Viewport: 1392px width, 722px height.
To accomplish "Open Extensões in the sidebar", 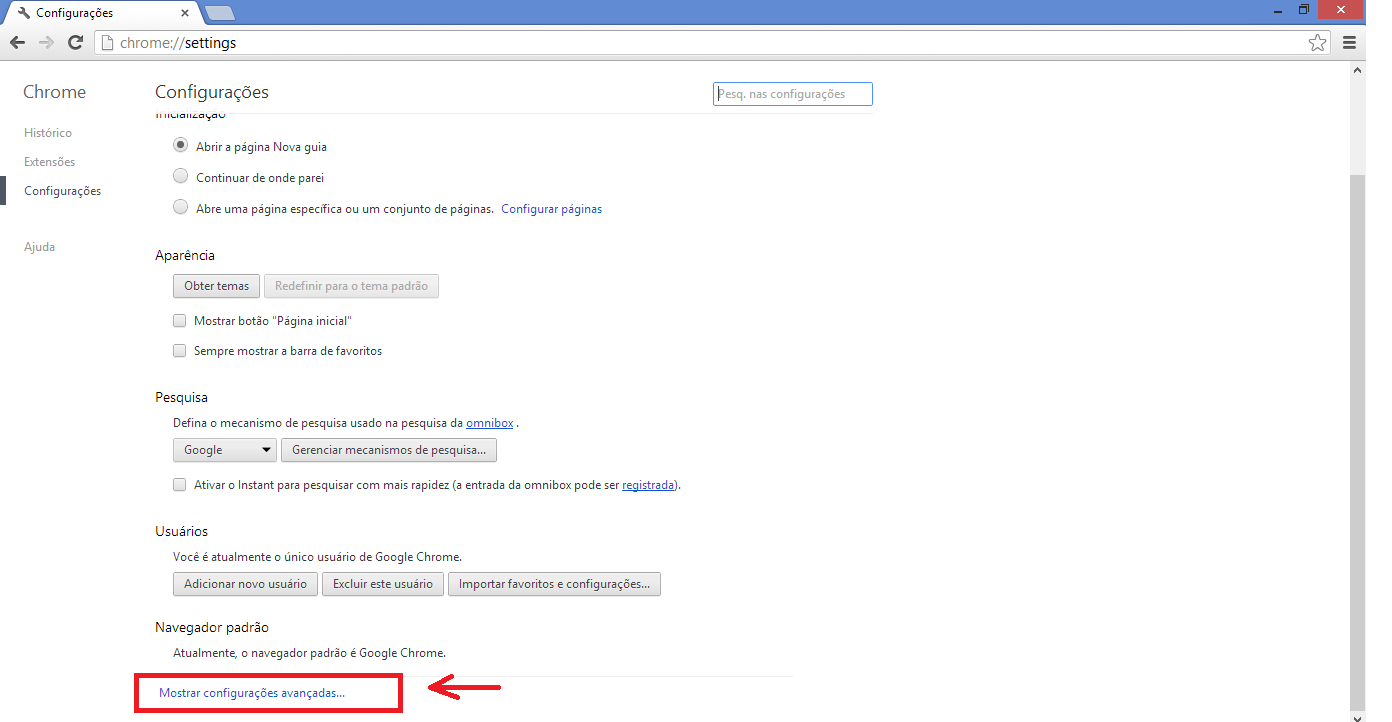I will point(50,162).
